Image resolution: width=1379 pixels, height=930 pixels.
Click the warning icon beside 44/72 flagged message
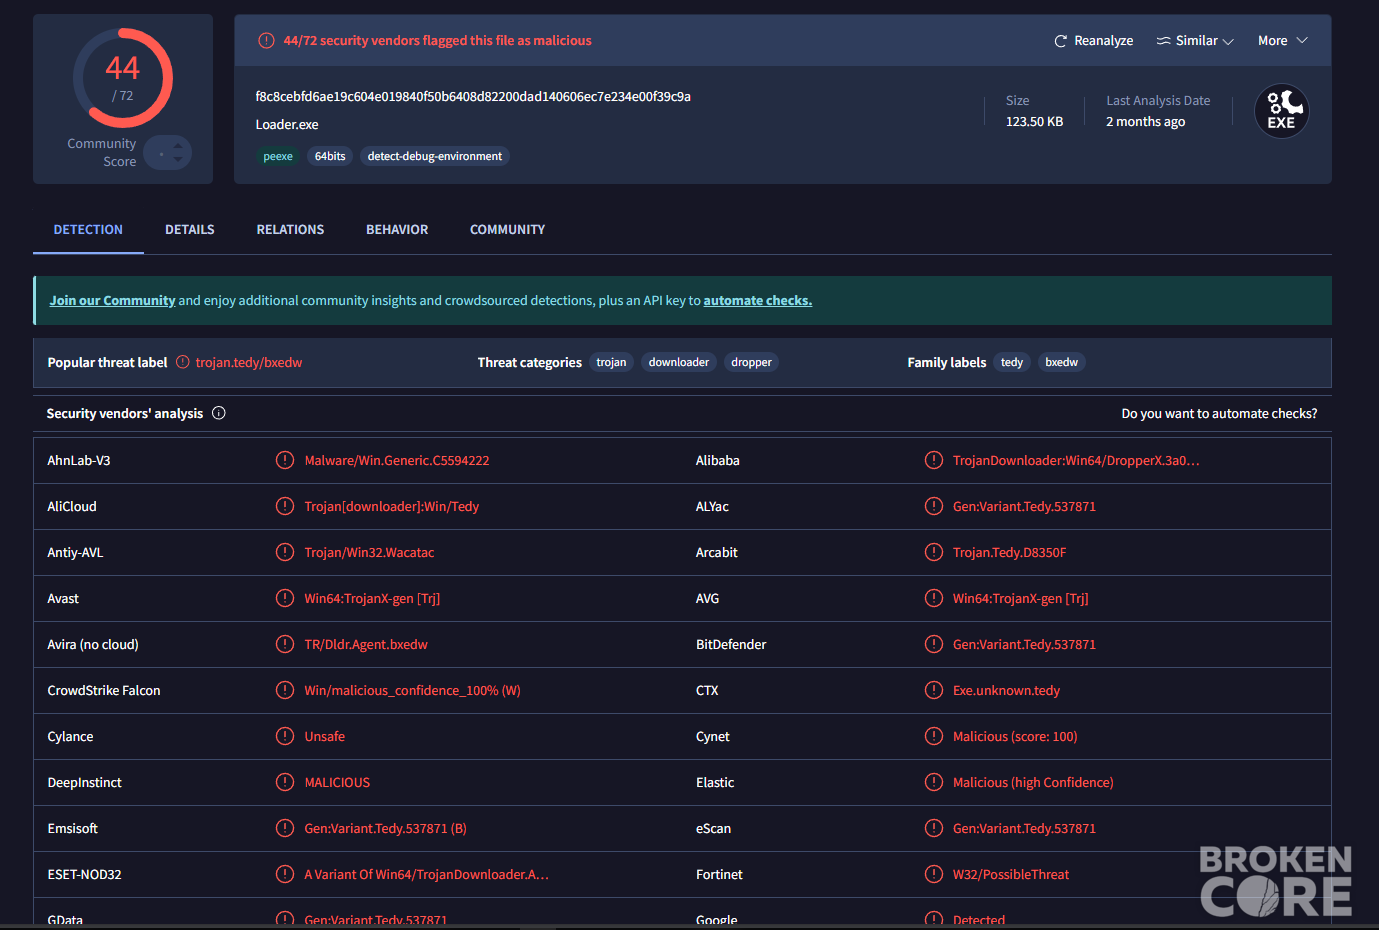(x=266, y=41)
